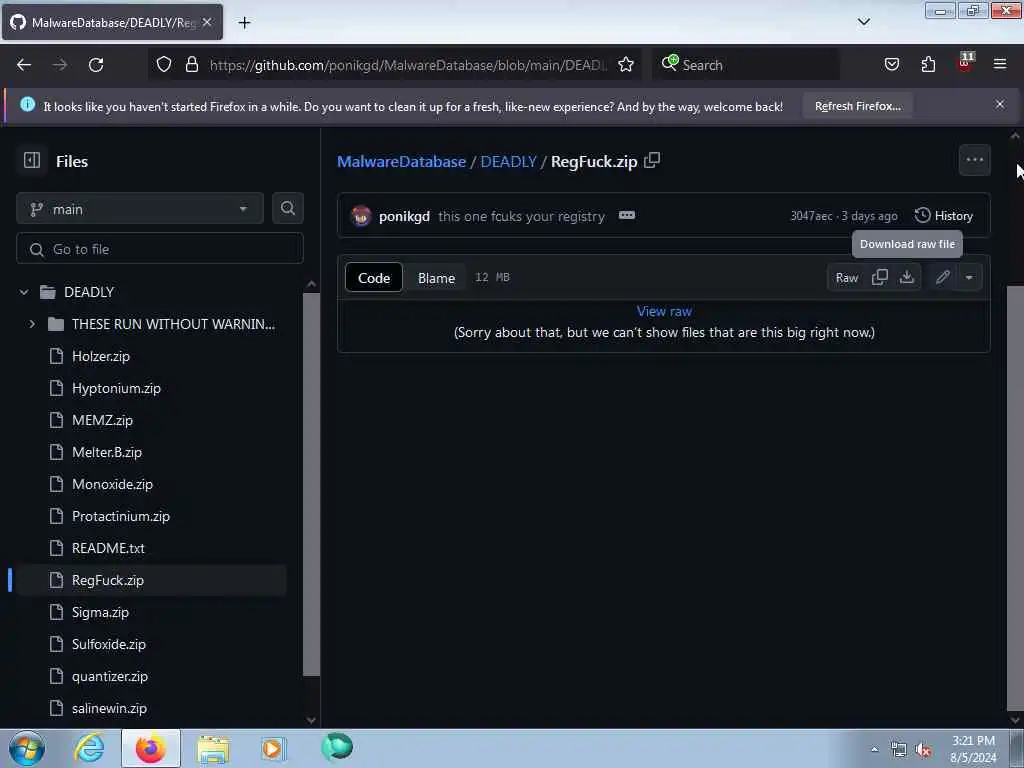Viewport: 1024px width, 768px height.
Task: Open the red extension badge icon
Action: 965,63
